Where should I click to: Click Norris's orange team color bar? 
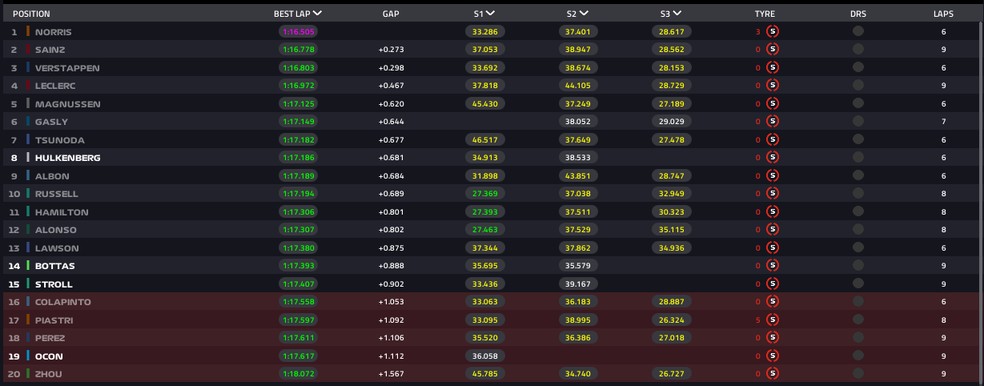(28, 31)
